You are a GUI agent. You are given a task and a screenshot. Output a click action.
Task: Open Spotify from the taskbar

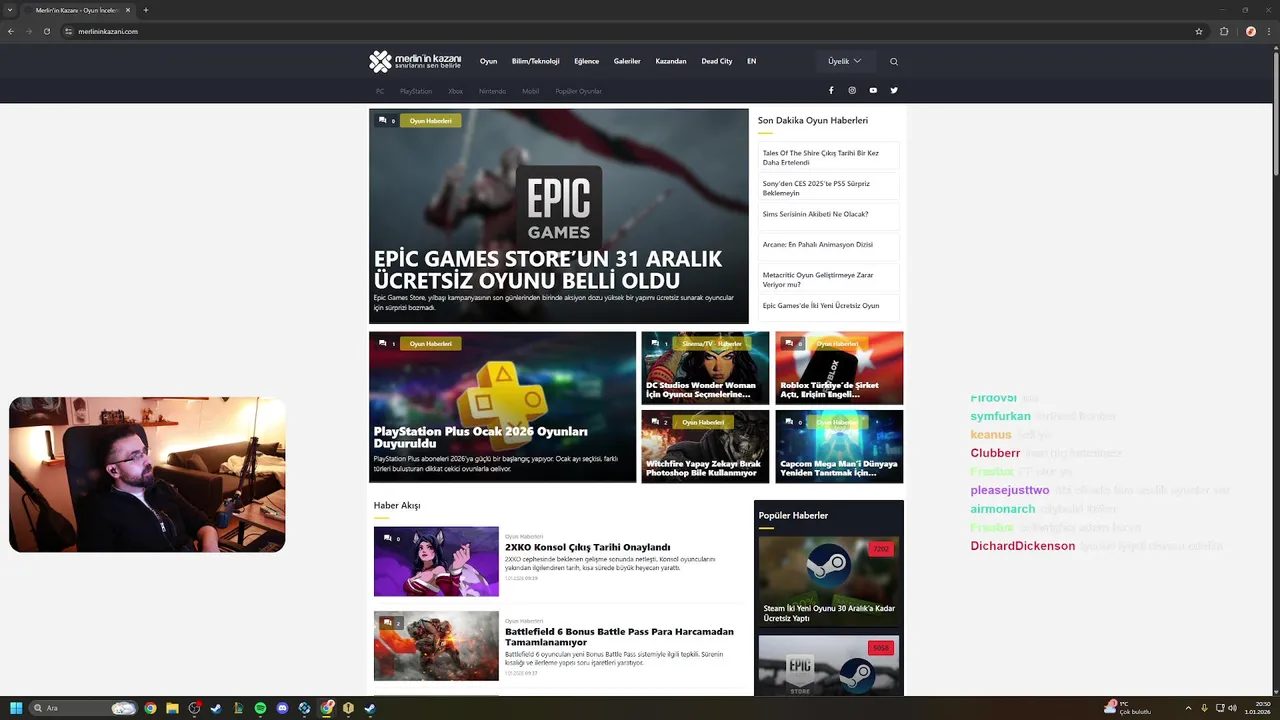(x=260, y=708)
